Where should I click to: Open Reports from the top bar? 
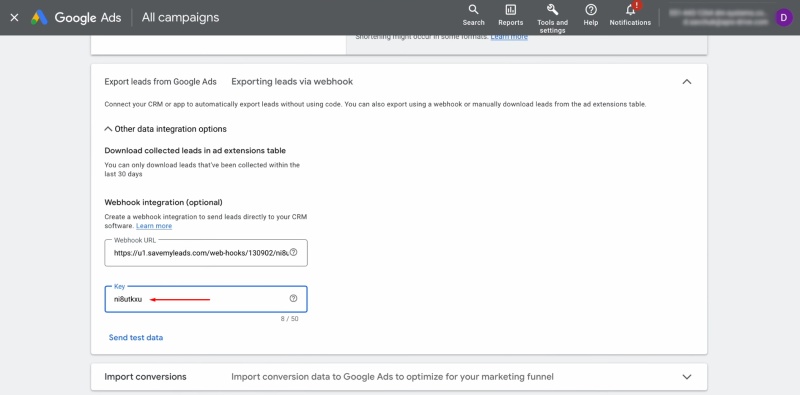pyautogui.click(x=511, y=15)
